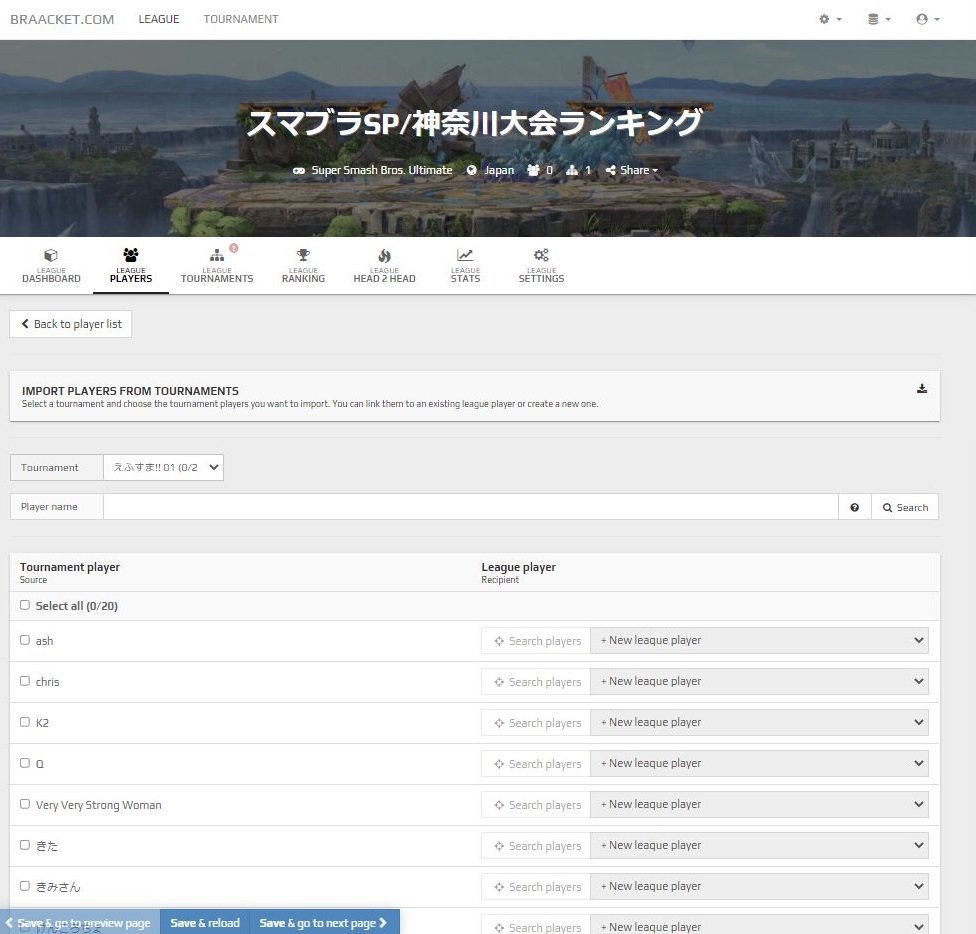The width and height of the screenshot is (976, 934).
Task: Open League Ranking tab
Action: point(303,266)
